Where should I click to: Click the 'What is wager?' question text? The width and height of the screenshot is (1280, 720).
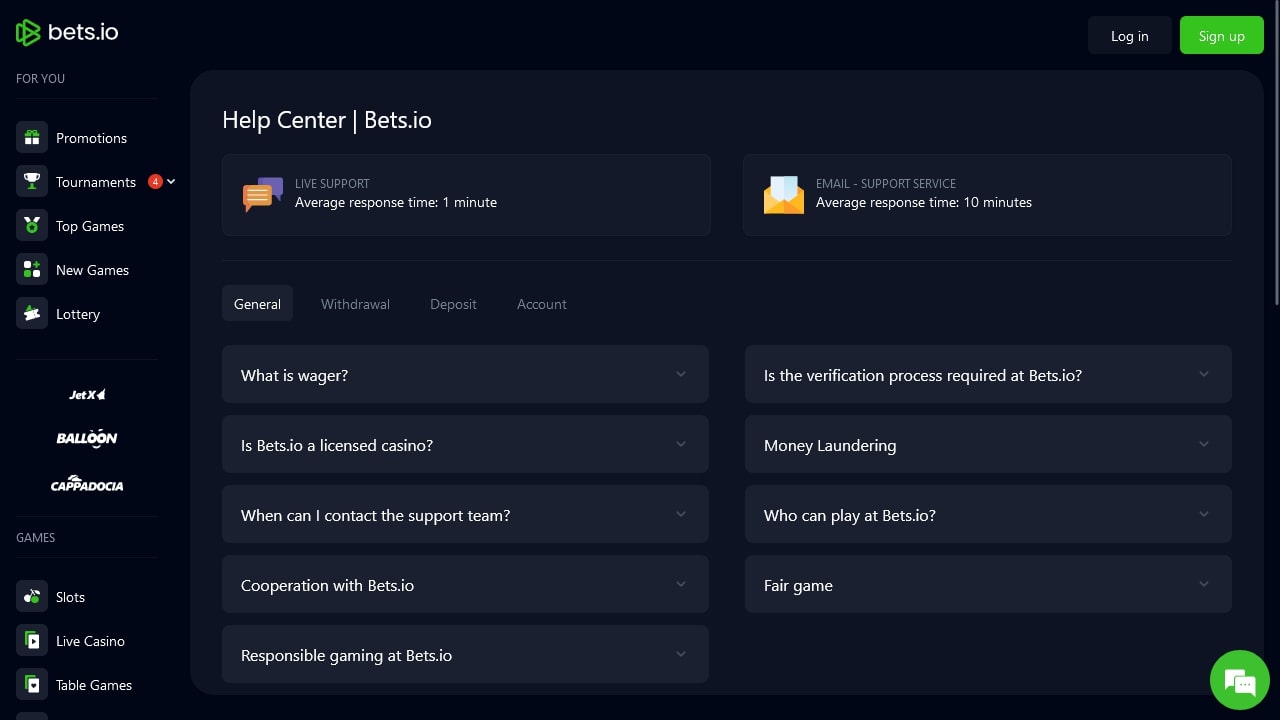(x=294, y=375)
